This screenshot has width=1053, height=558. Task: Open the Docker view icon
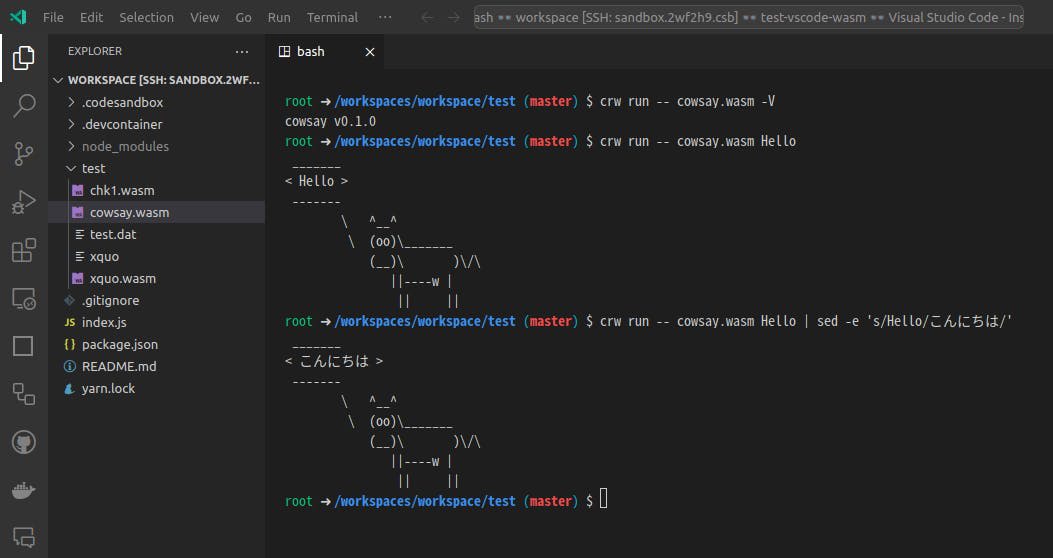coord(24,491)
